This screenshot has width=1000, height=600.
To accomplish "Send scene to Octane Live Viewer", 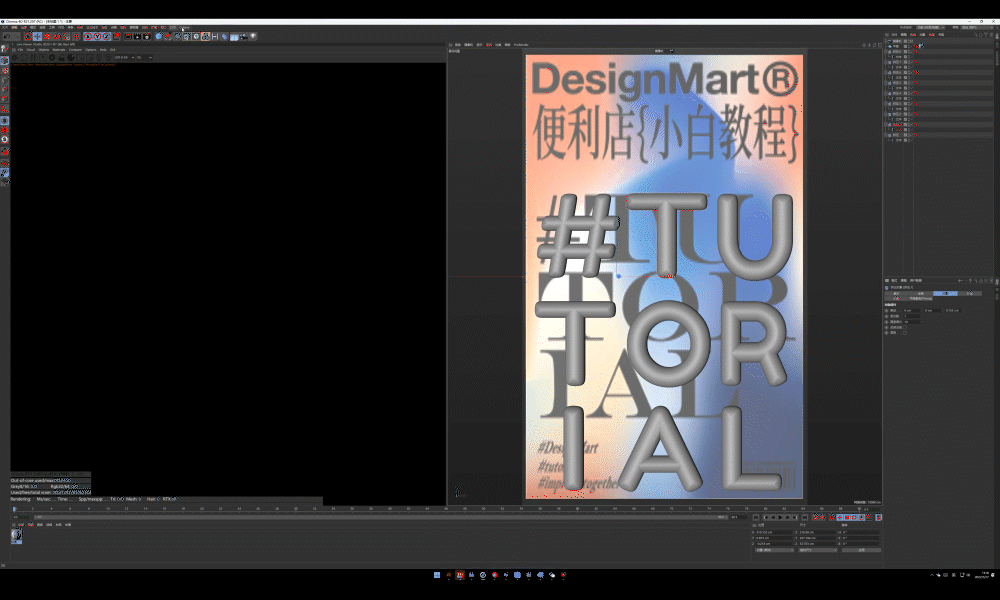I will (15, 57).
